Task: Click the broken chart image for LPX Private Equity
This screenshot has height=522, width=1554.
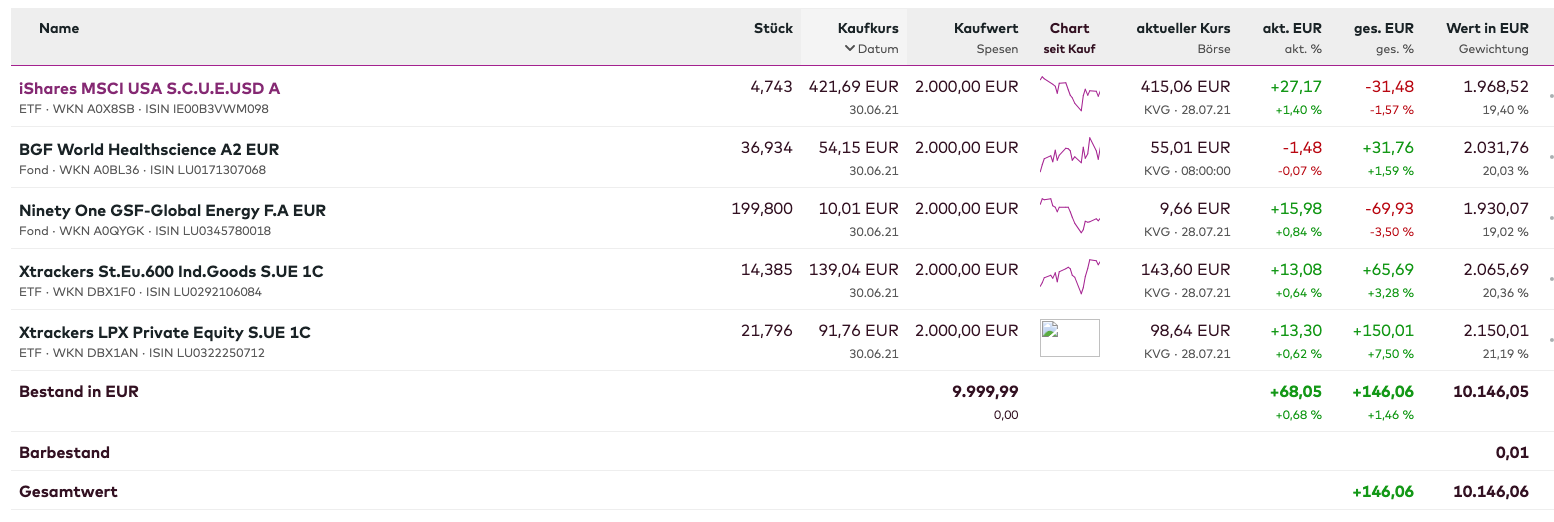Action: [1069, 338]
